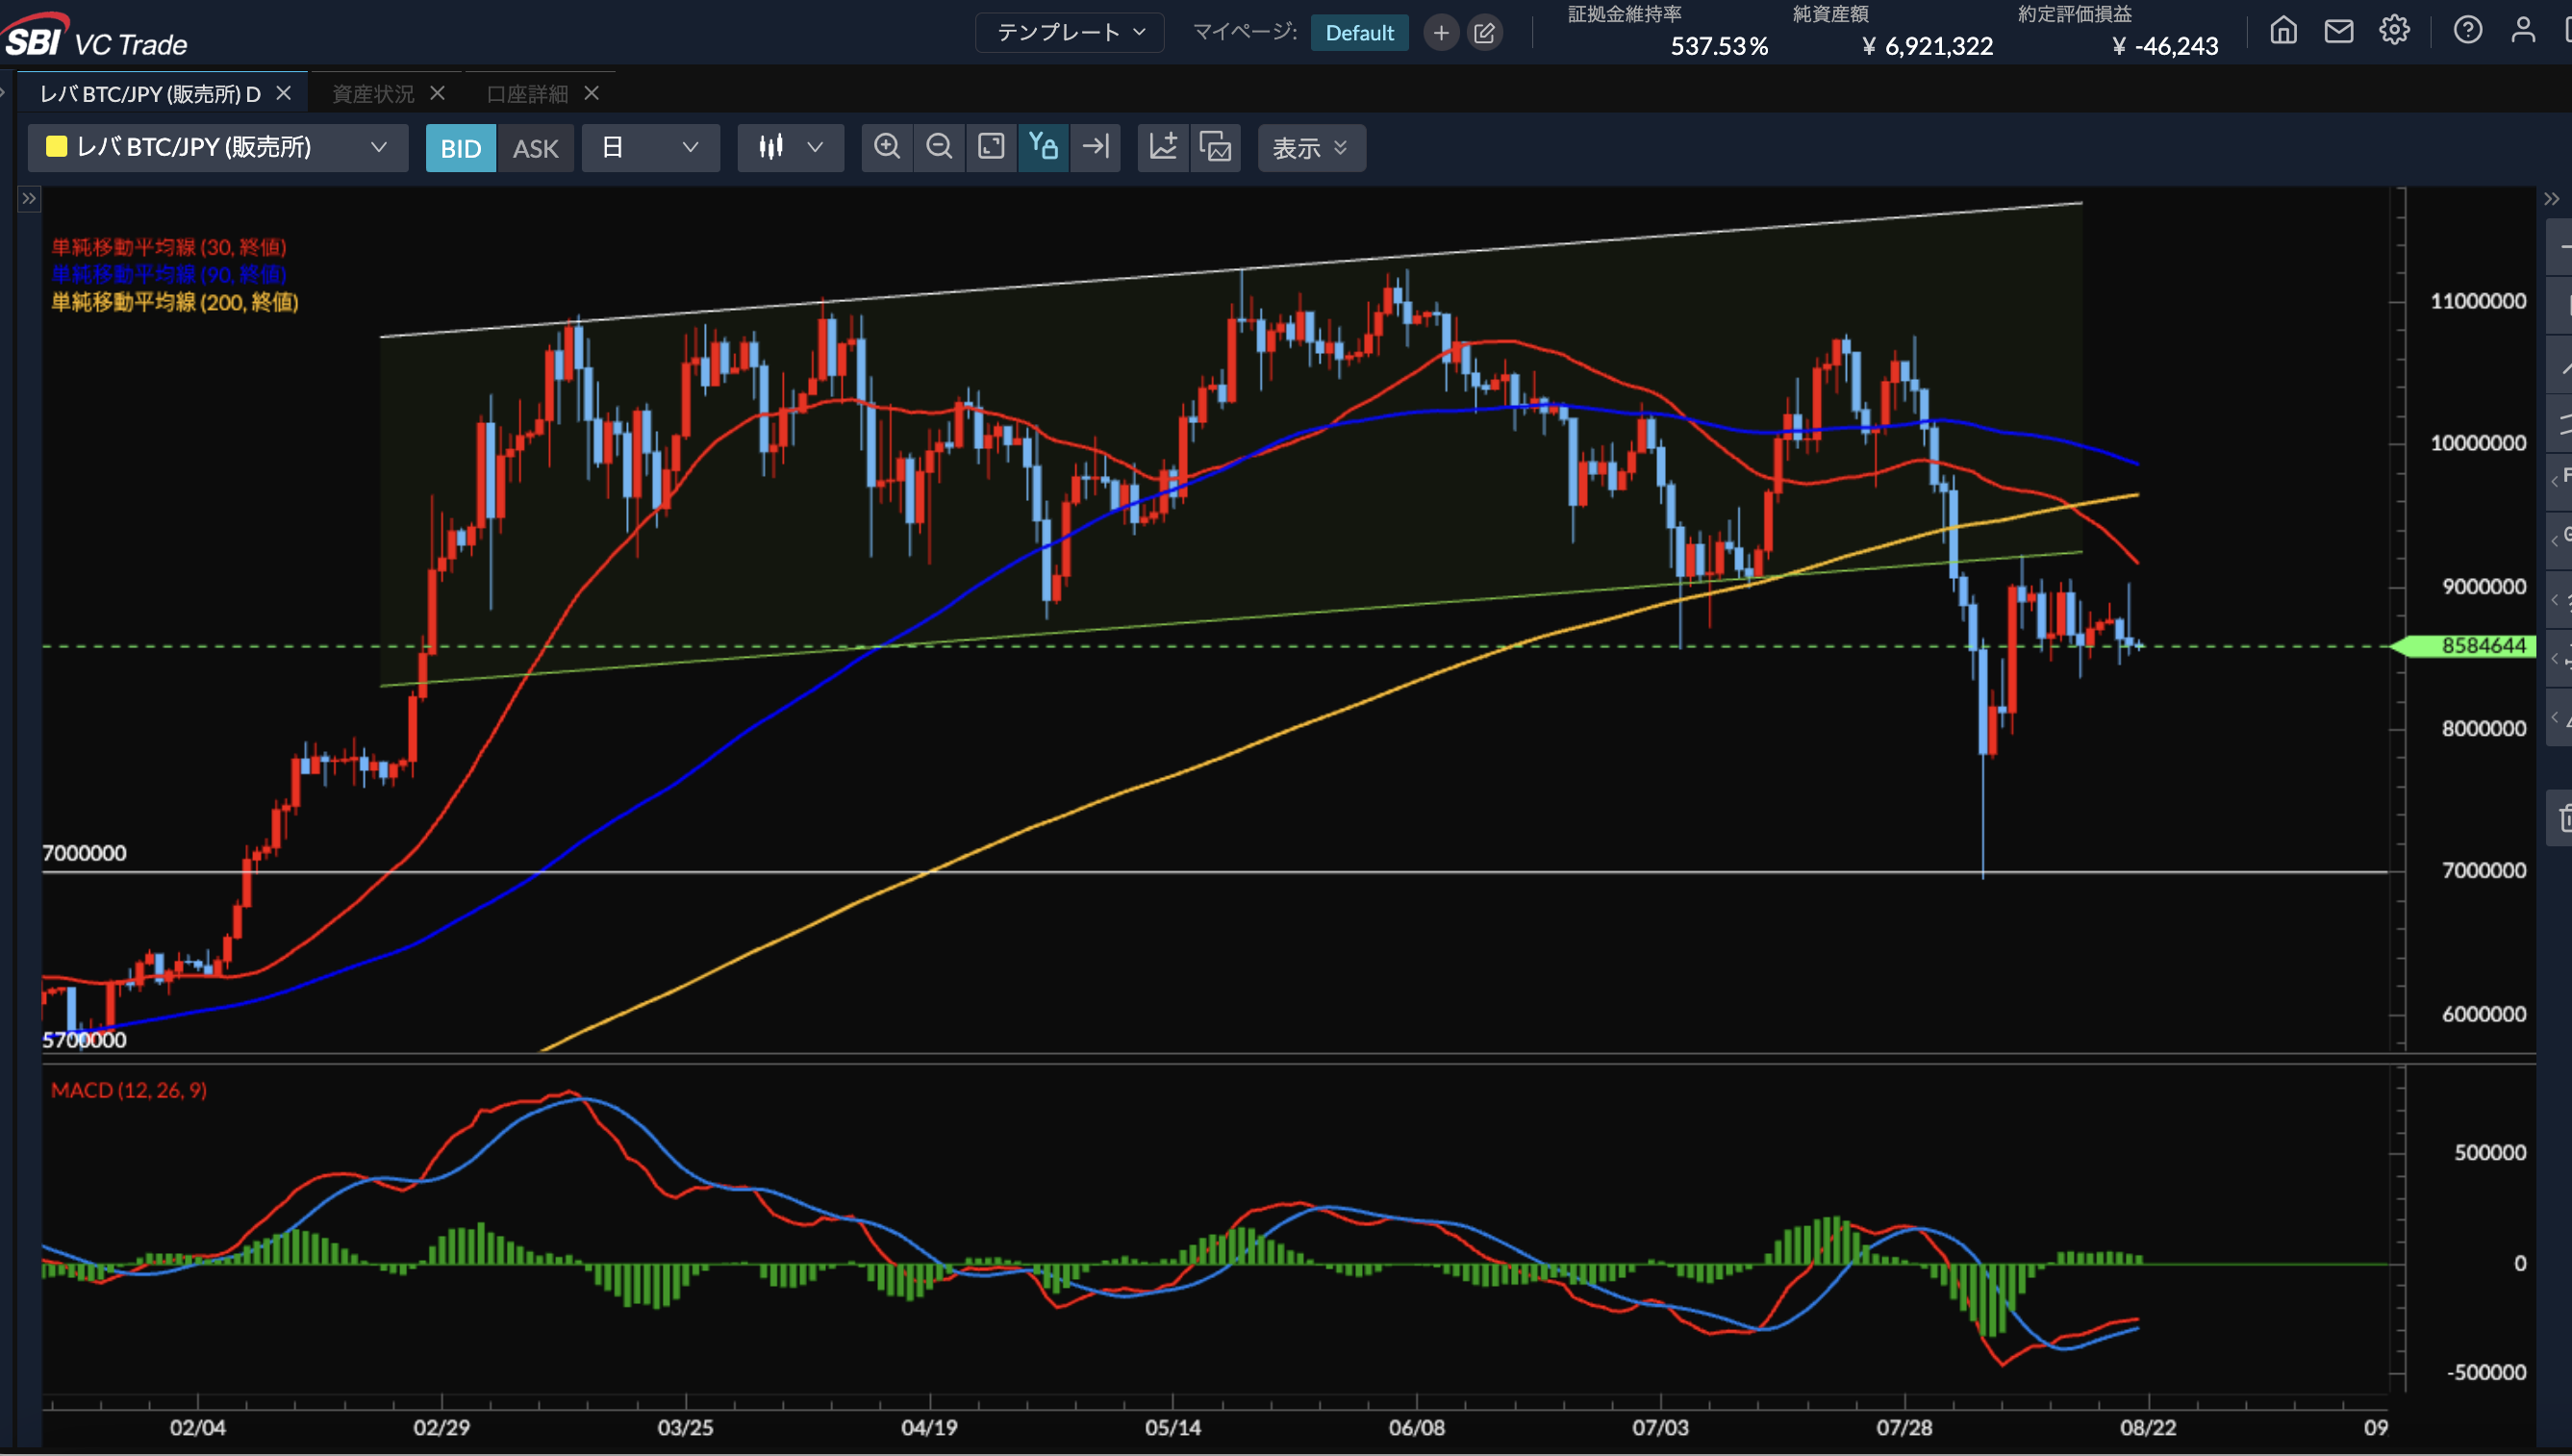The width and height of the screenshot is (2572, 1456).
Task: Collapse the right drawing tools panel
Action: [x=2552, y=199]
